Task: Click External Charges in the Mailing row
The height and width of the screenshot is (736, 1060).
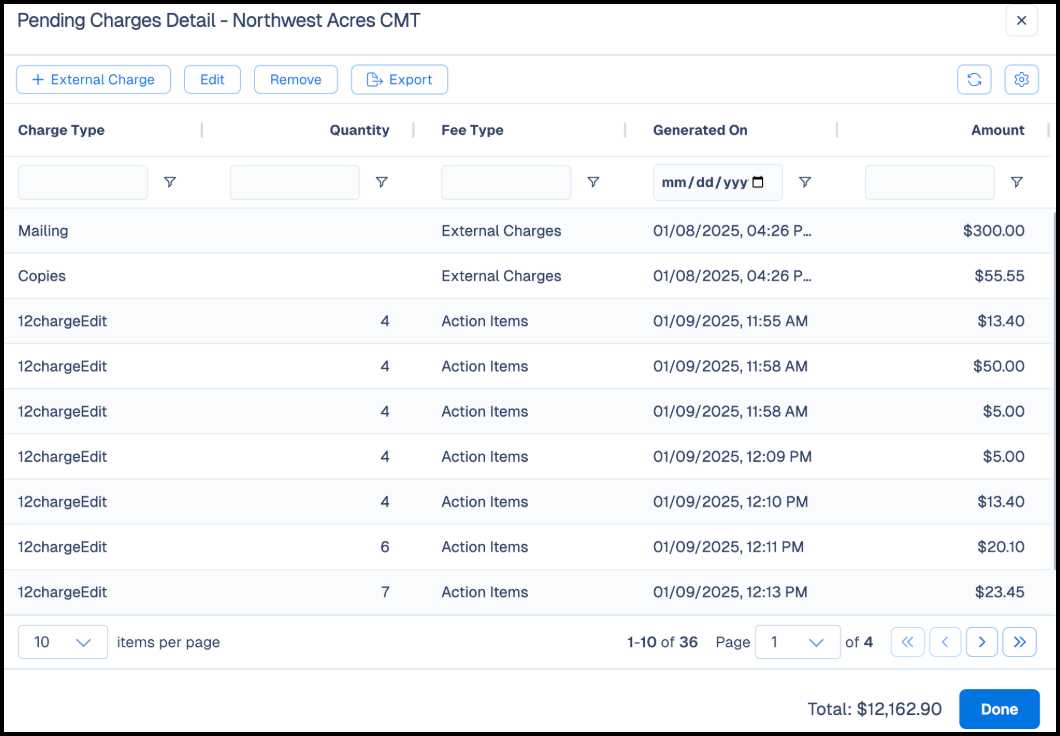Action: [x=502, y=231]
